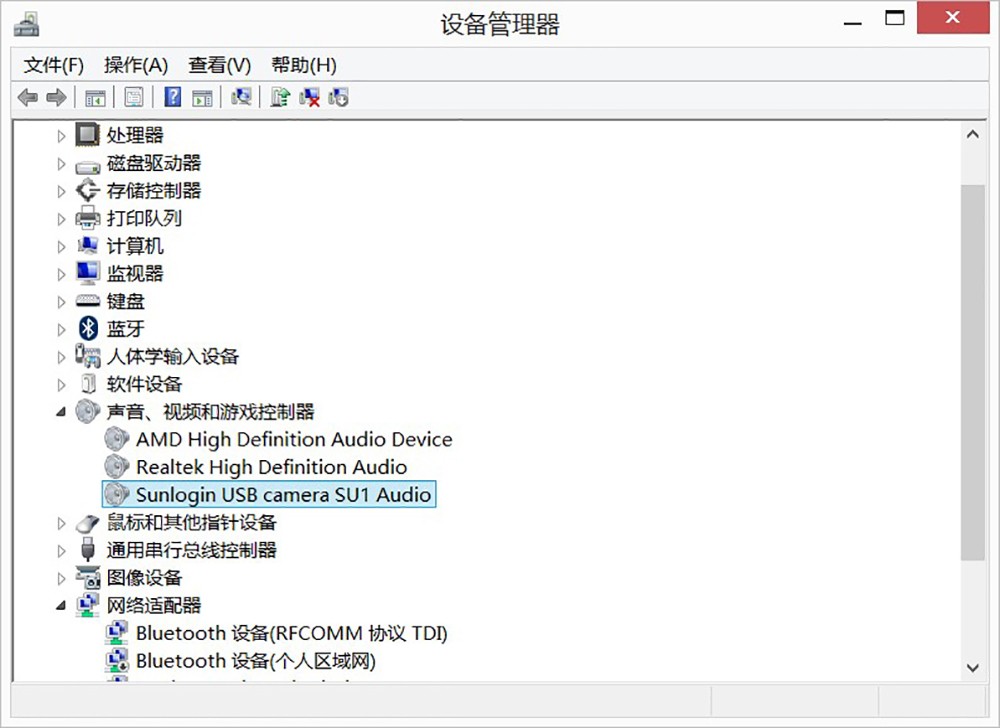Collapse the 声音、视频和游戏控制器 category
Image resolution: width=1000 pixels, height=728 pixels.
[62, 411]
